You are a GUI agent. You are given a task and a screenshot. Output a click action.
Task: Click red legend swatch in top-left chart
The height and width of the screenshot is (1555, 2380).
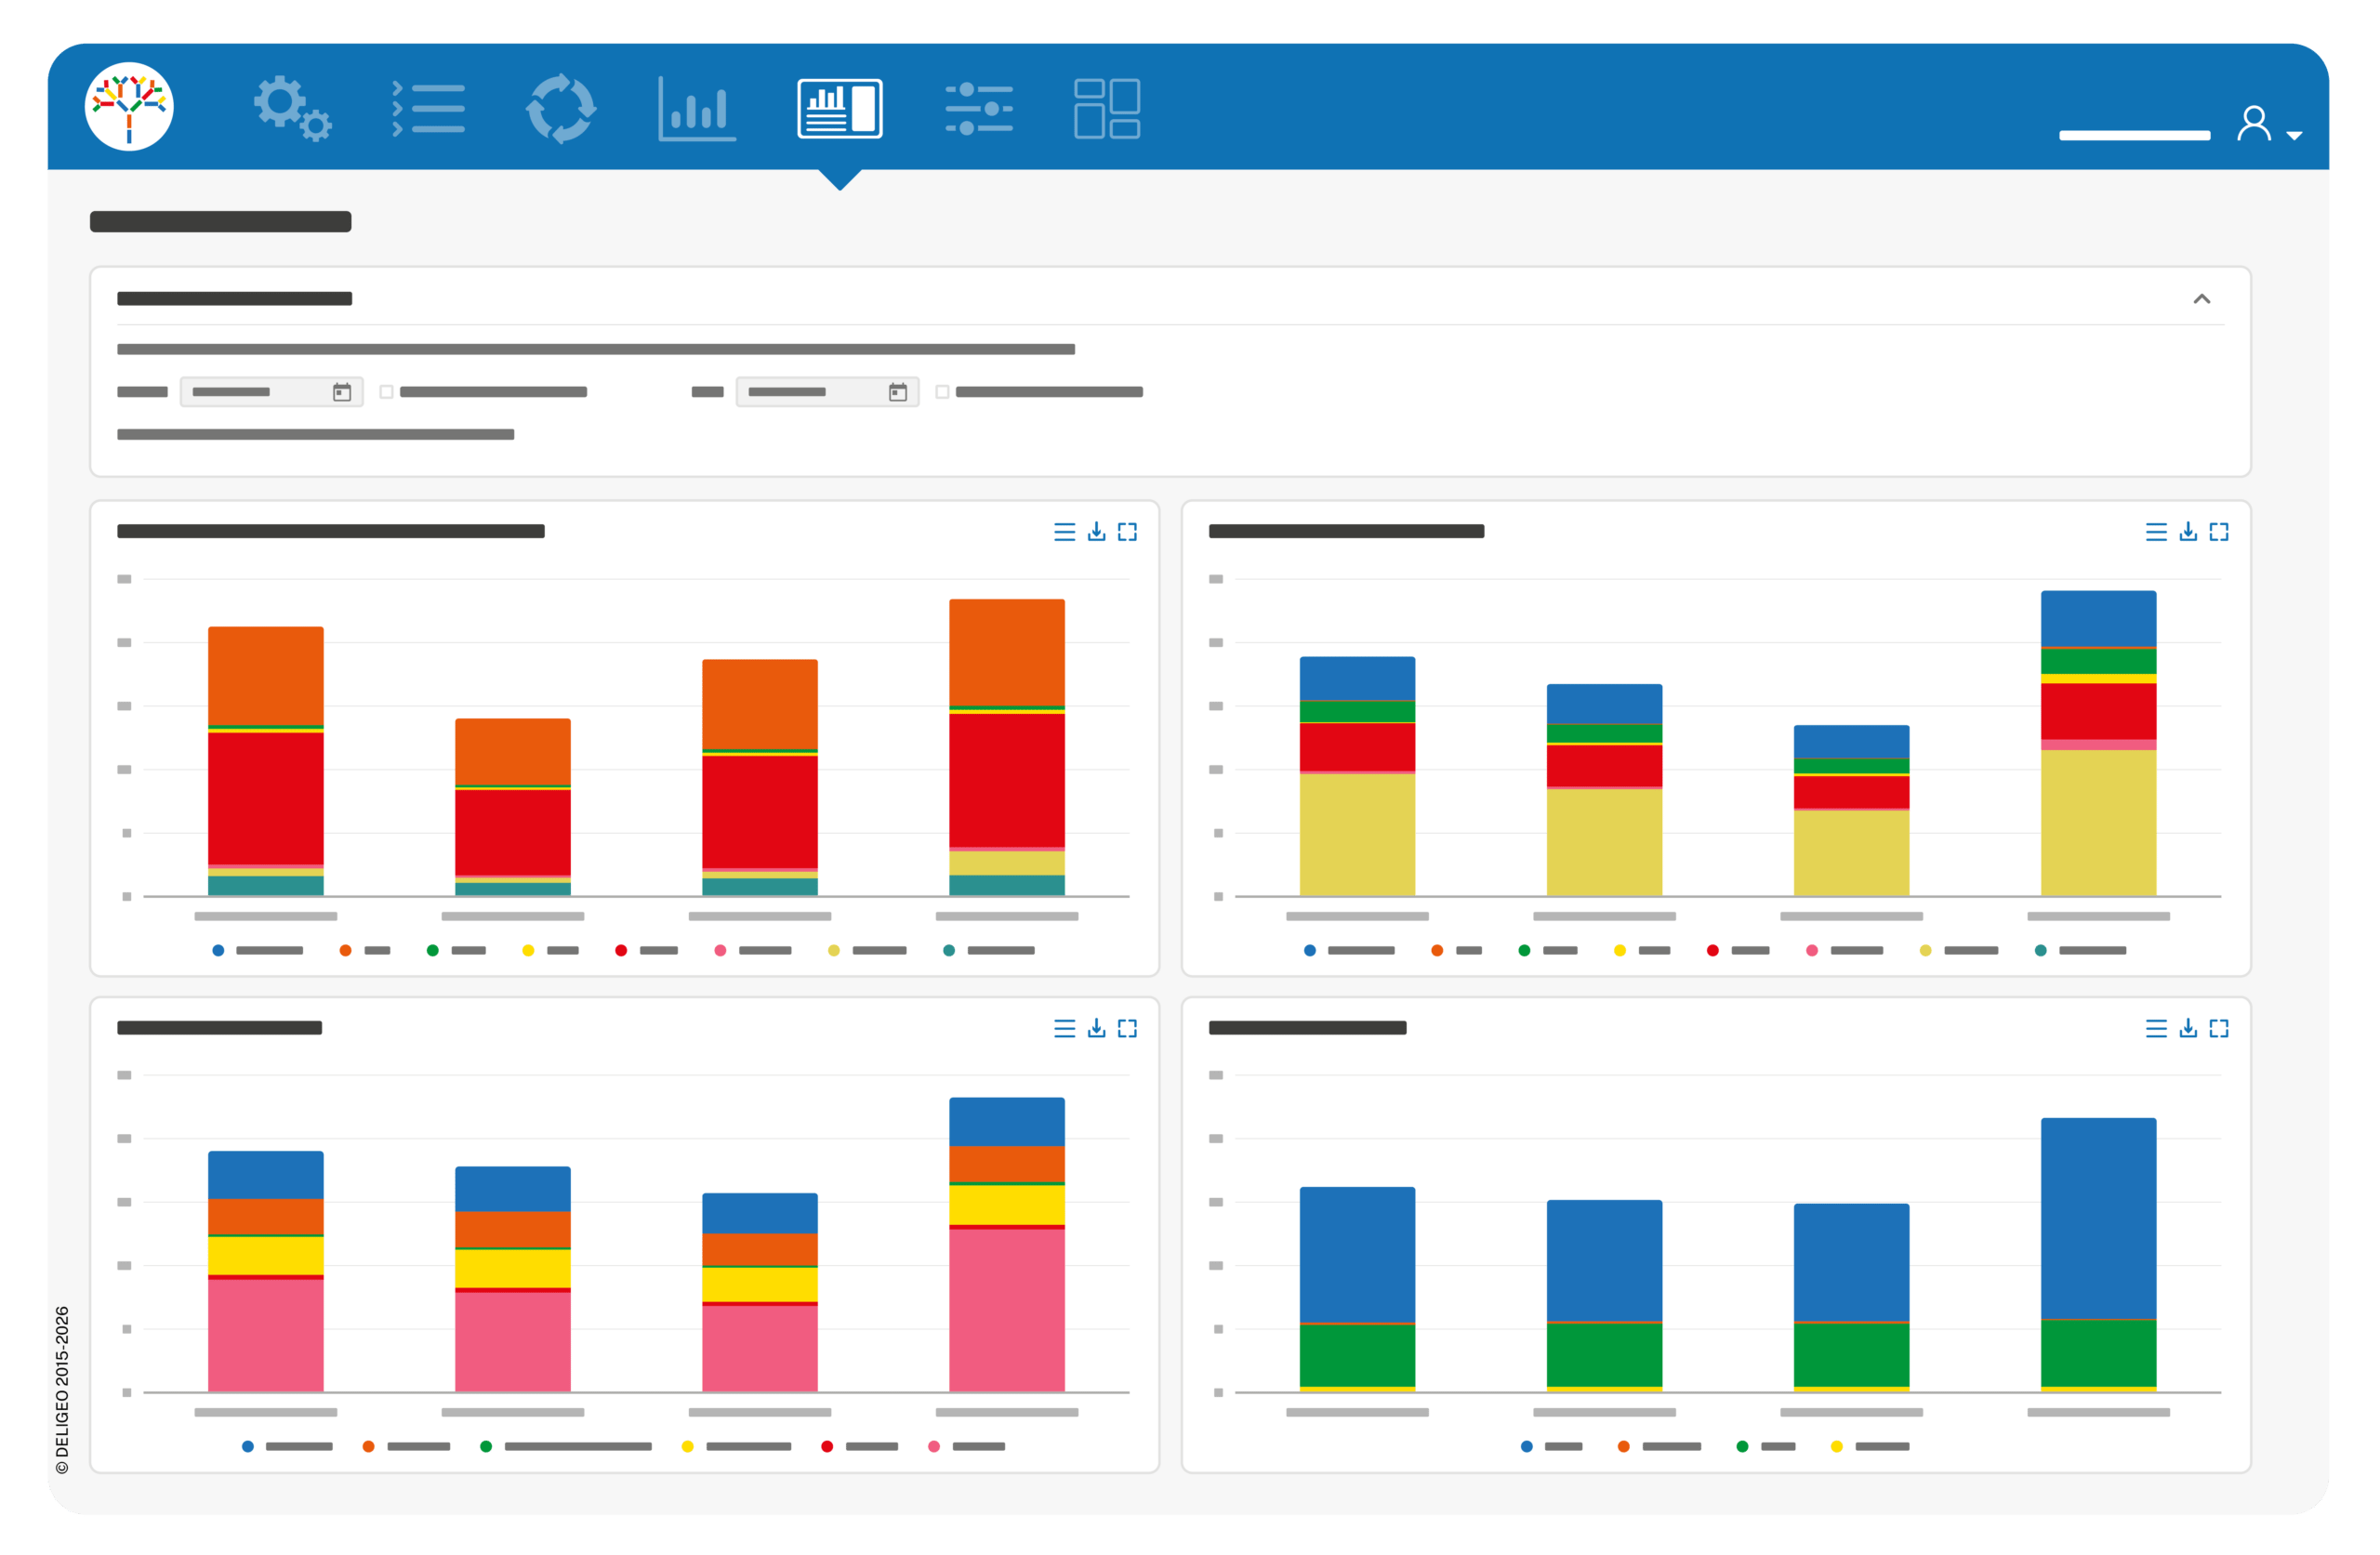(x=621, y=950)
